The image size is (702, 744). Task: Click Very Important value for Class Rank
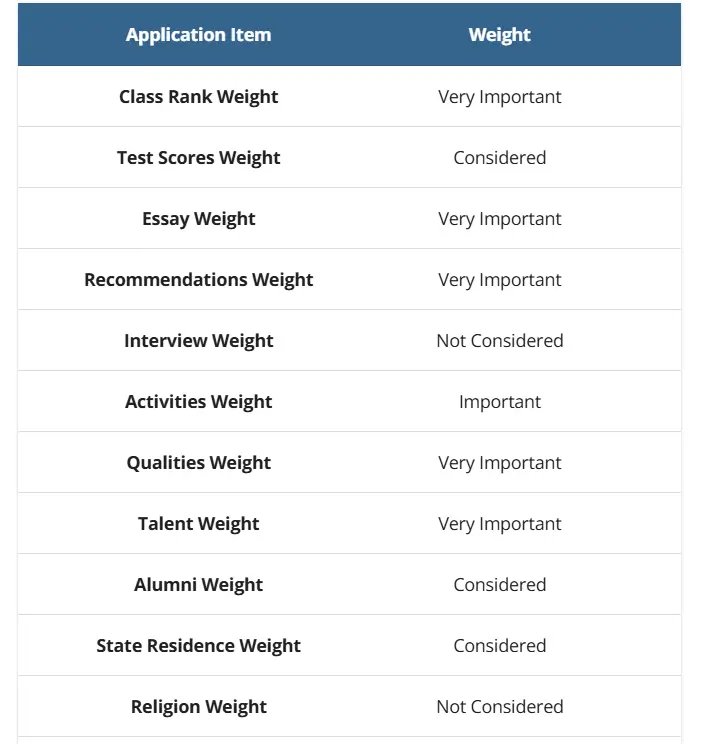(499, 97)
